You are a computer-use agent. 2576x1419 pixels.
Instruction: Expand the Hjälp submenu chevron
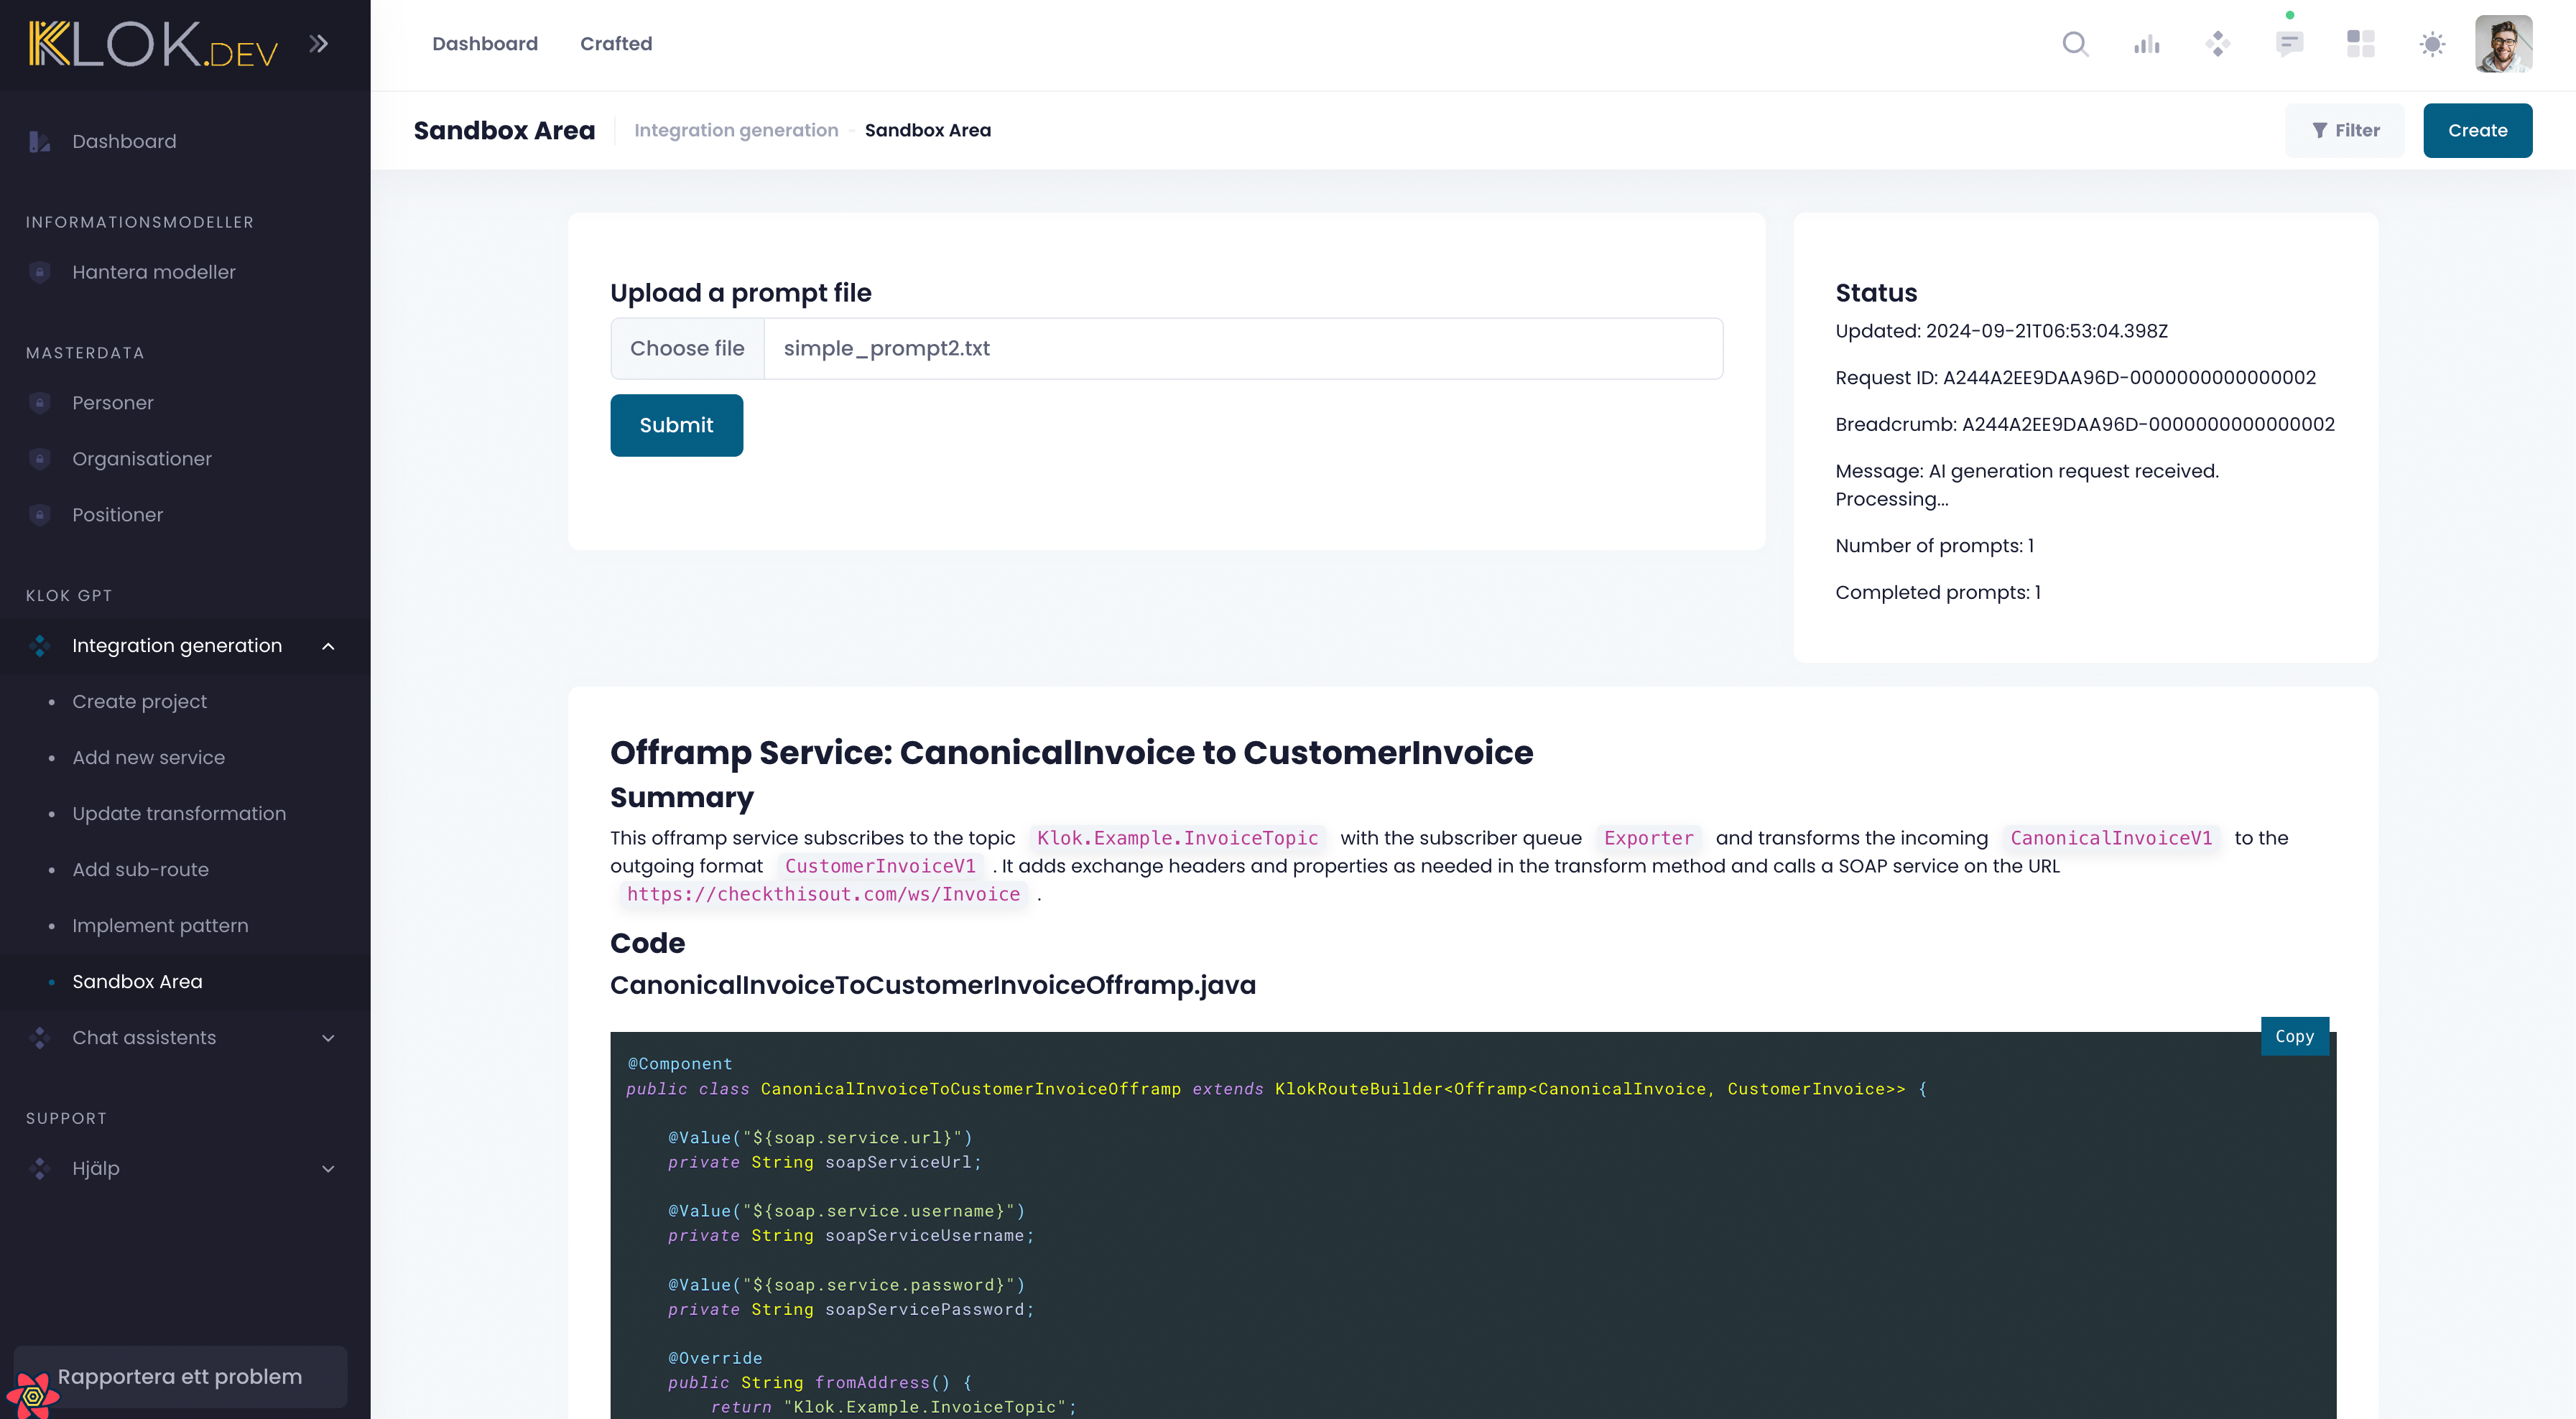[x=328, y=1168]
